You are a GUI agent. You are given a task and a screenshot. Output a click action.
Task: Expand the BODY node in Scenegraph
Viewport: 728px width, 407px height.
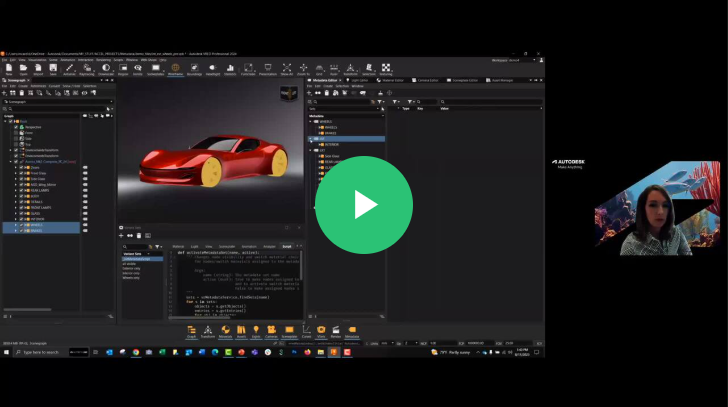pyautogui.click(x=16, y=196)
